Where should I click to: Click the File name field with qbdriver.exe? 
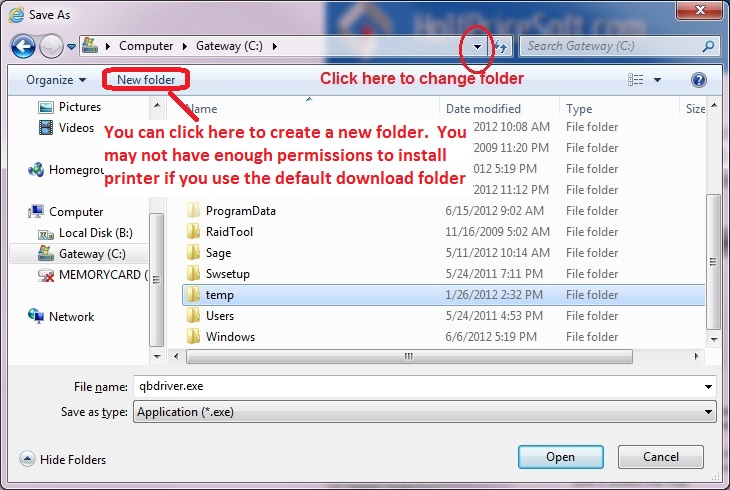pyautogui.click(x=417, y=387)
